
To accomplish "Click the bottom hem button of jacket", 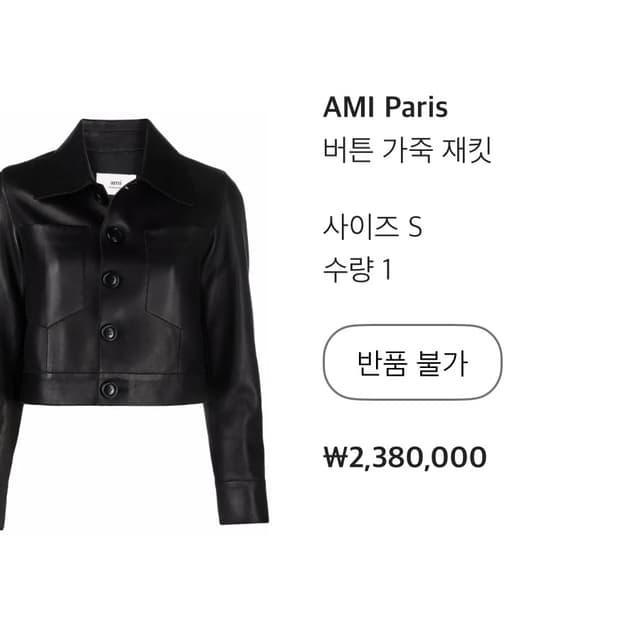I will pos(109,389).
